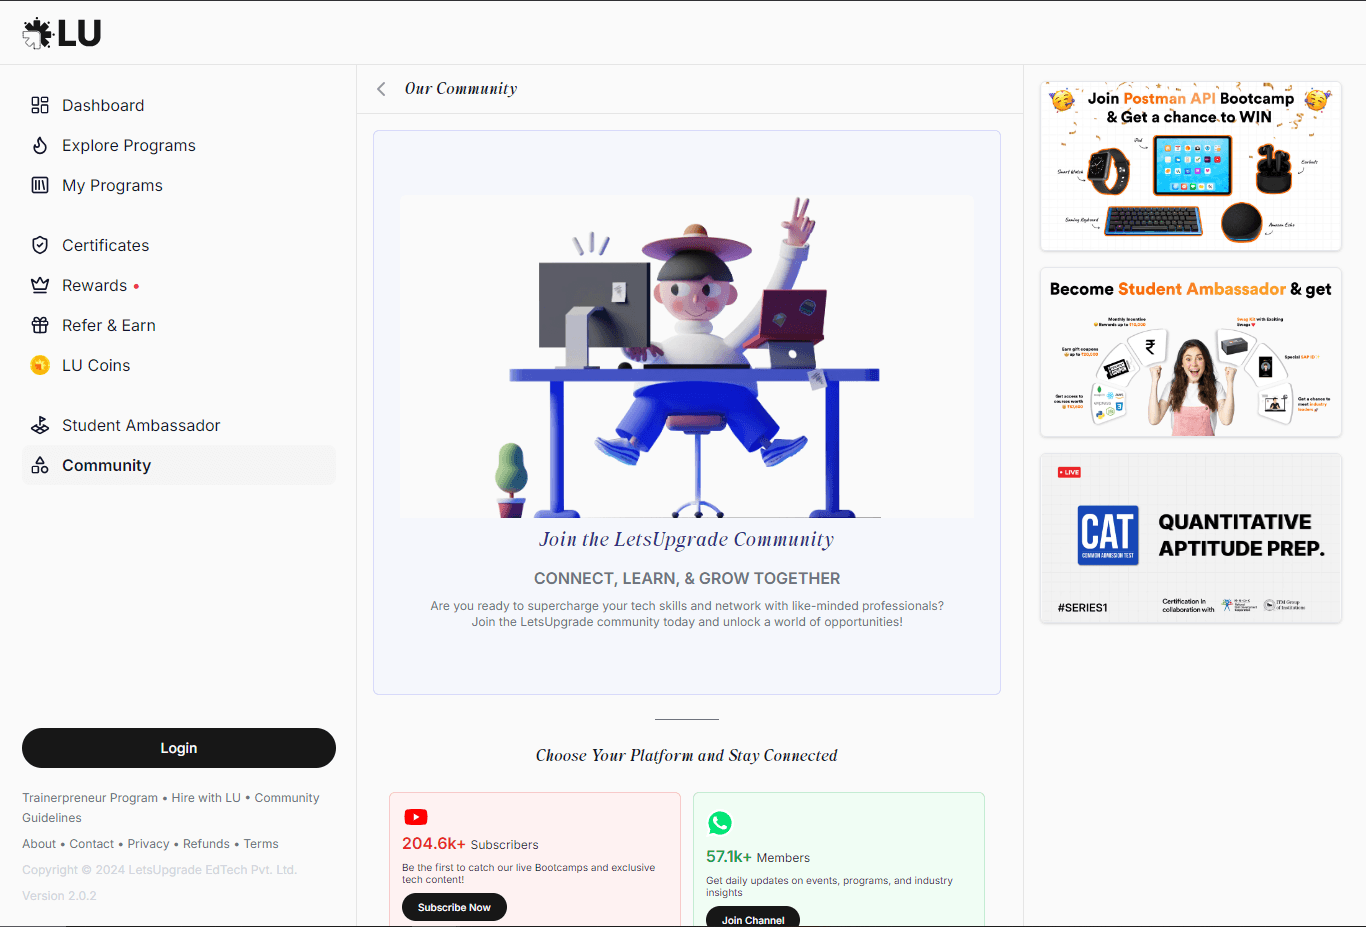This screenshot has height=927, width=1366.
Task: Click the Certificates shield icon
Action: point(40,244)
